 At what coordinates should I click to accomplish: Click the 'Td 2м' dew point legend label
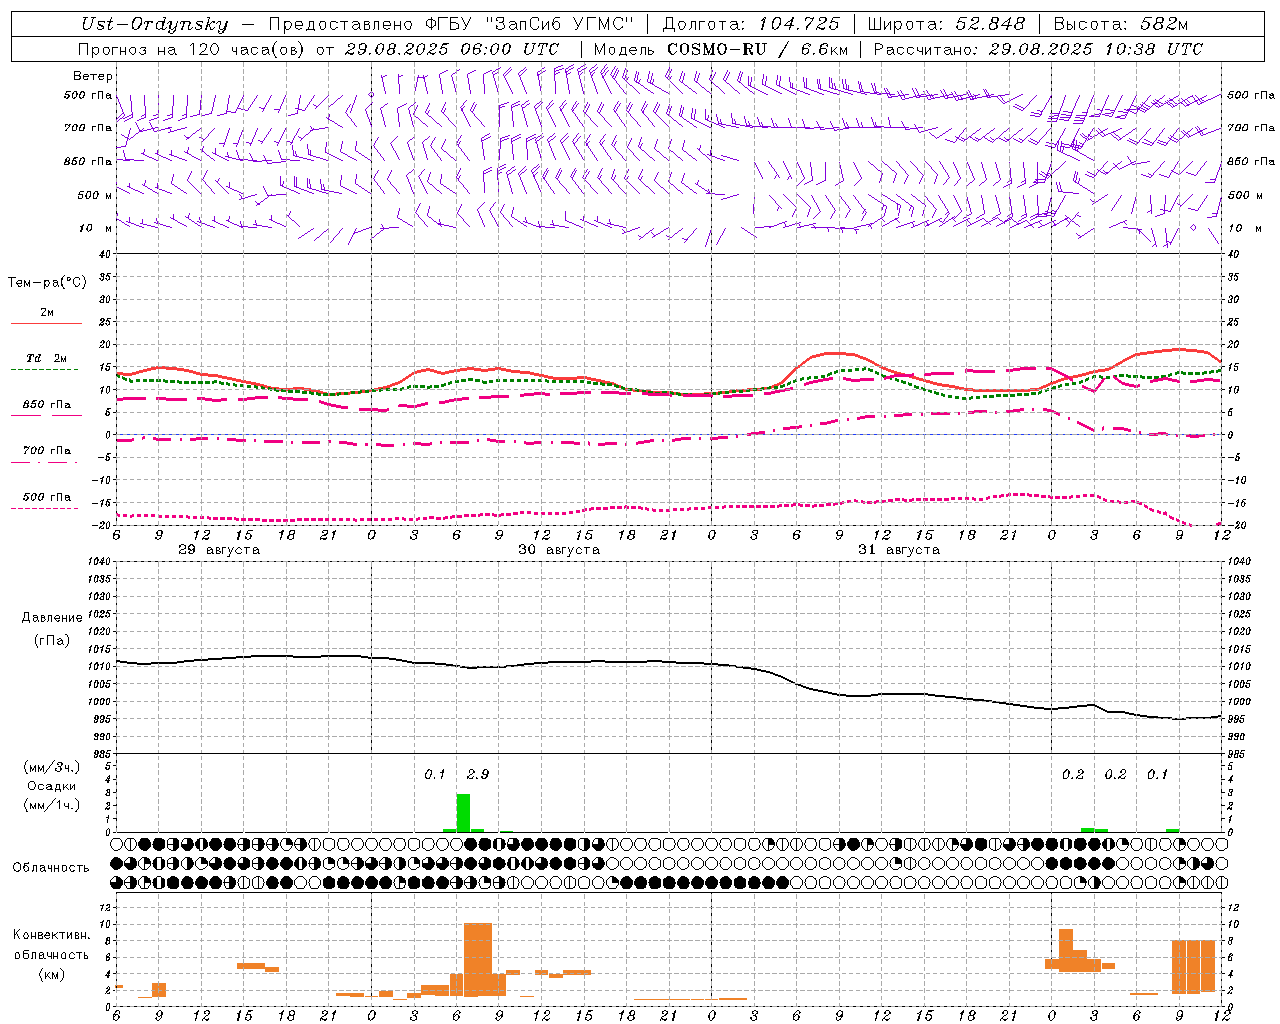coord(46,358)
